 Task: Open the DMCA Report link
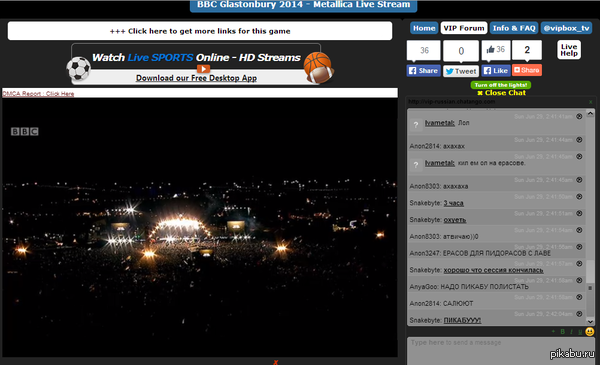38,94
